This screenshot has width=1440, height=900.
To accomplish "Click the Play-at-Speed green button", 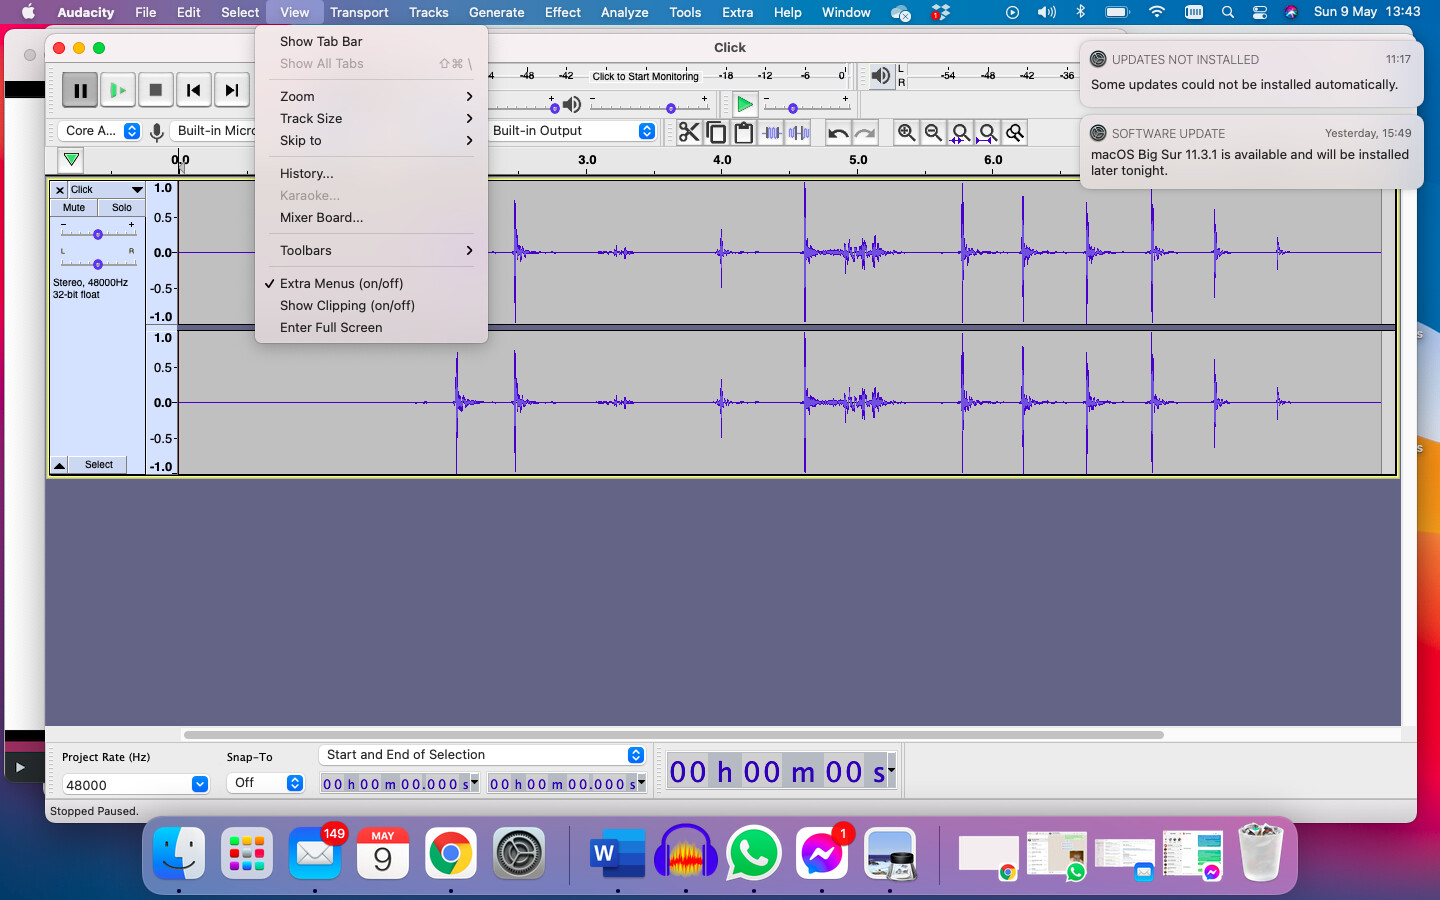I will 744,104.
